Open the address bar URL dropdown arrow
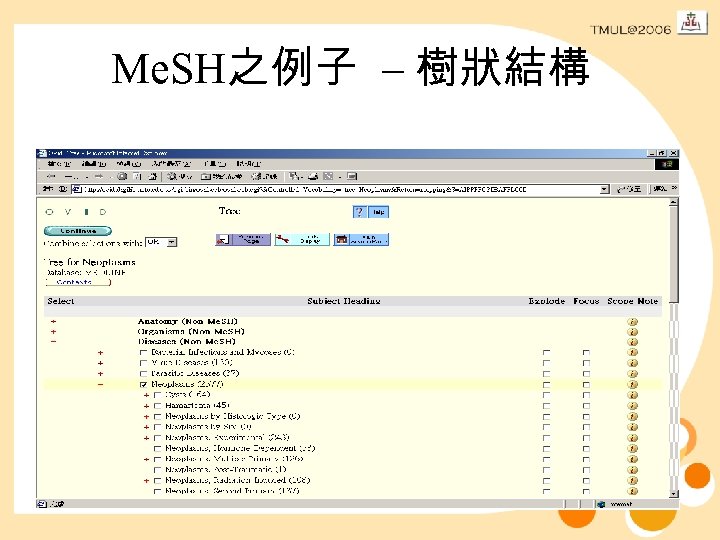Screen dimensions: 720x540 pos(605,189)
